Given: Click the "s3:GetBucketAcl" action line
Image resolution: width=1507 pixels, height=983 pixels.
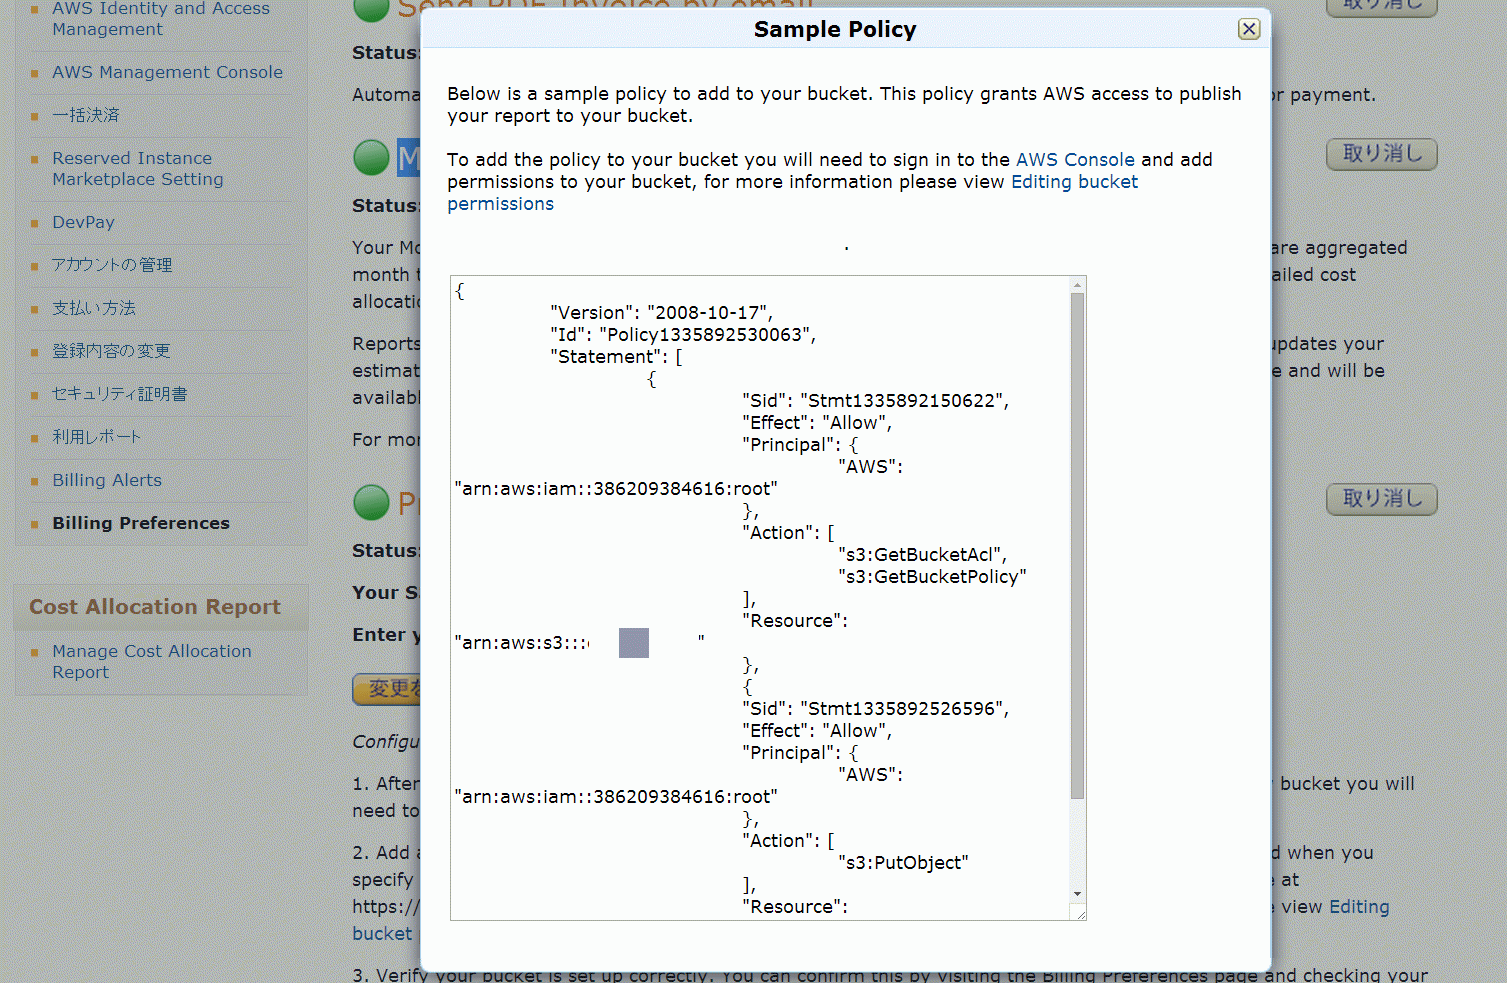Looking at the screenshot, I should pos(923,555).
